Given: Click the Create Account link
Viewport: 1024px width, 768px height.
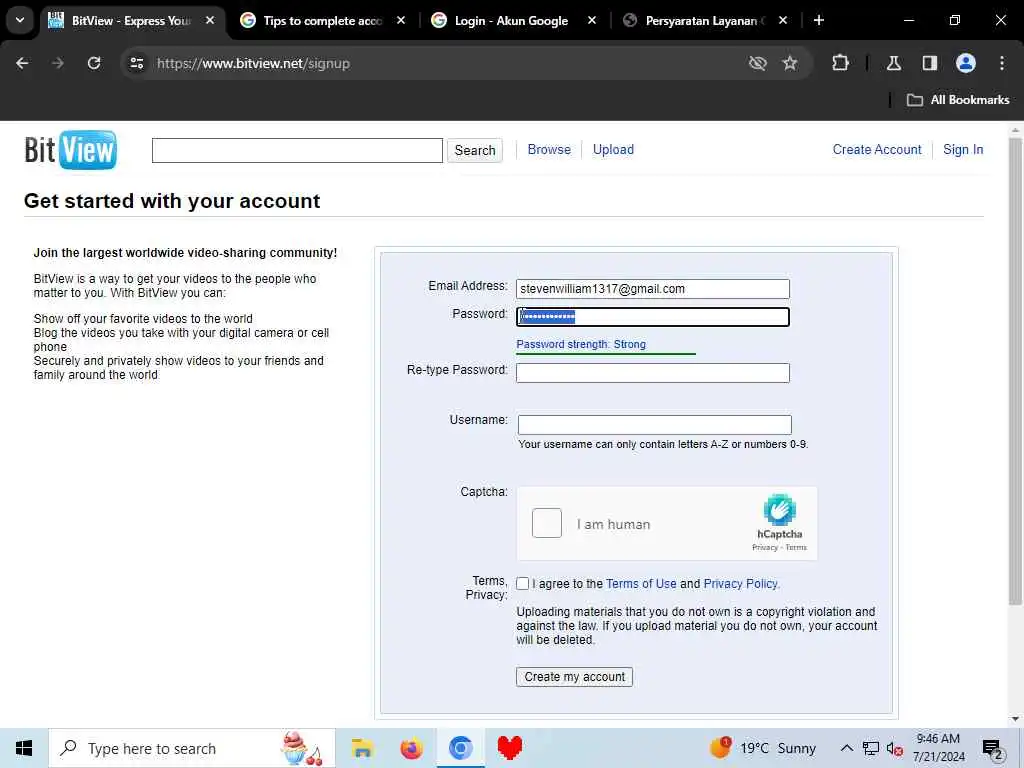Looking at the screenshot, I should tap(877, 150).
